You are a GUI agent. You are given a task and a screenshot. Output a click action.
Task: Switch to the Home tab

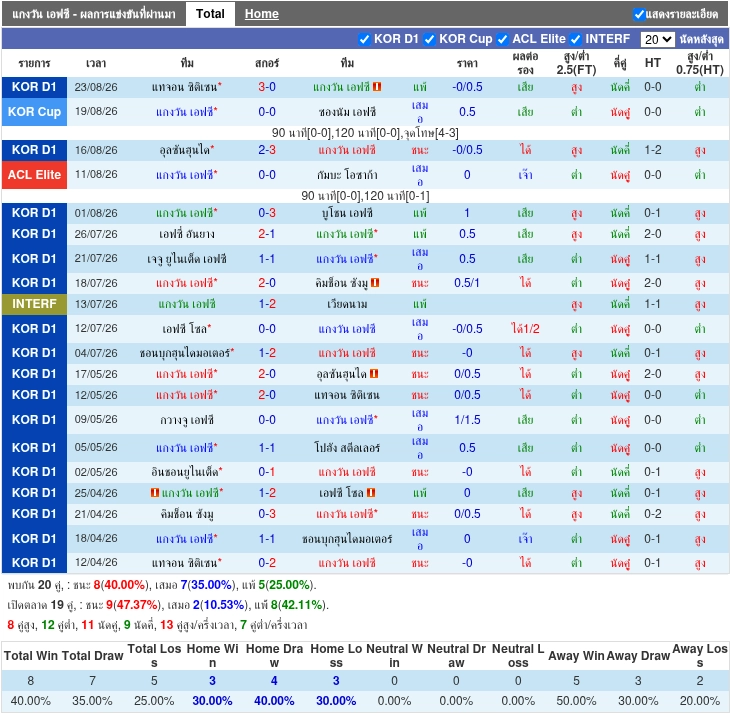coord(262,14)
